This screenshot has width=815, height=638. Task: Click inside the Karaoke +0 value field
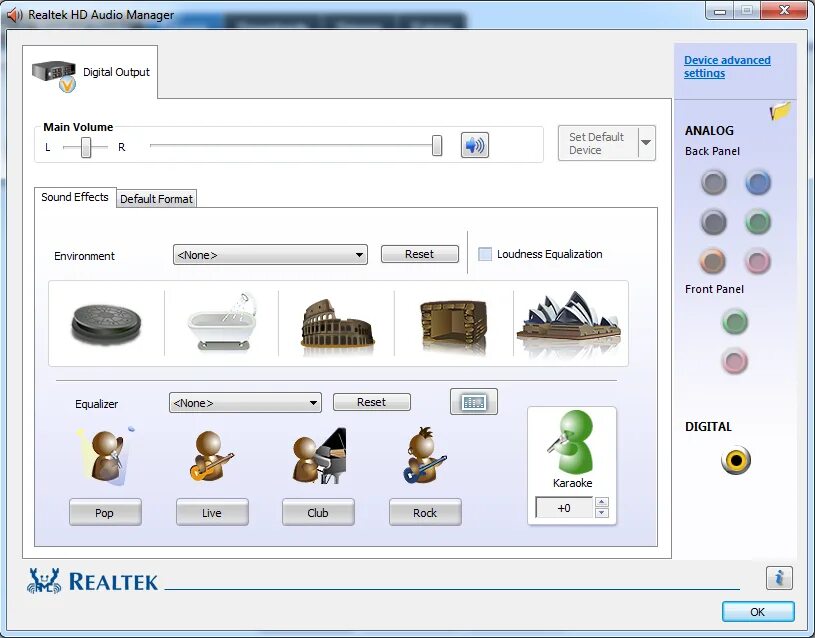564,508
